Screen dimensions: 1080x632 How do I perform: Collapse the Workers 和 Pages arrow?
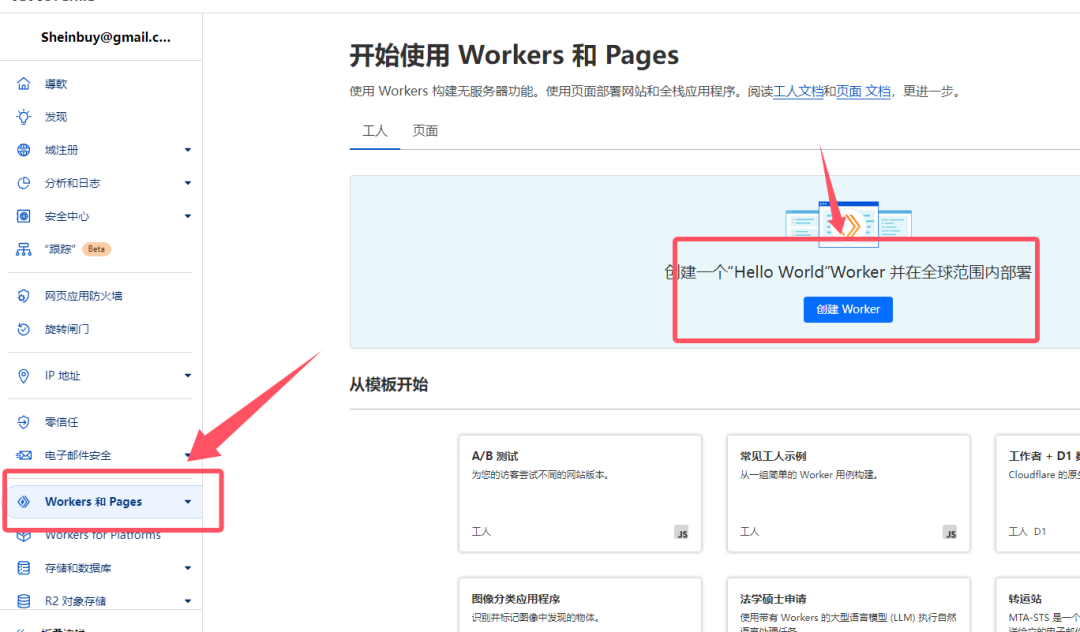tap(187, 502)
